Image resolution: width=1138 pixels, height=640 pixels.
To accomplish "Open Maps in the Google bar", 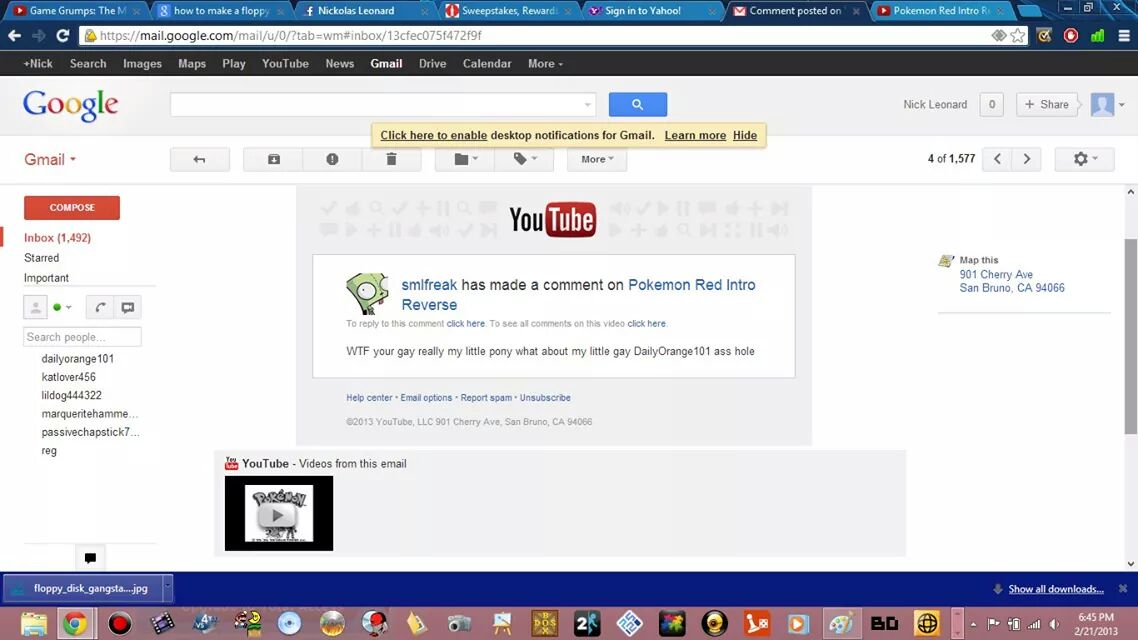I will [192, 64].
